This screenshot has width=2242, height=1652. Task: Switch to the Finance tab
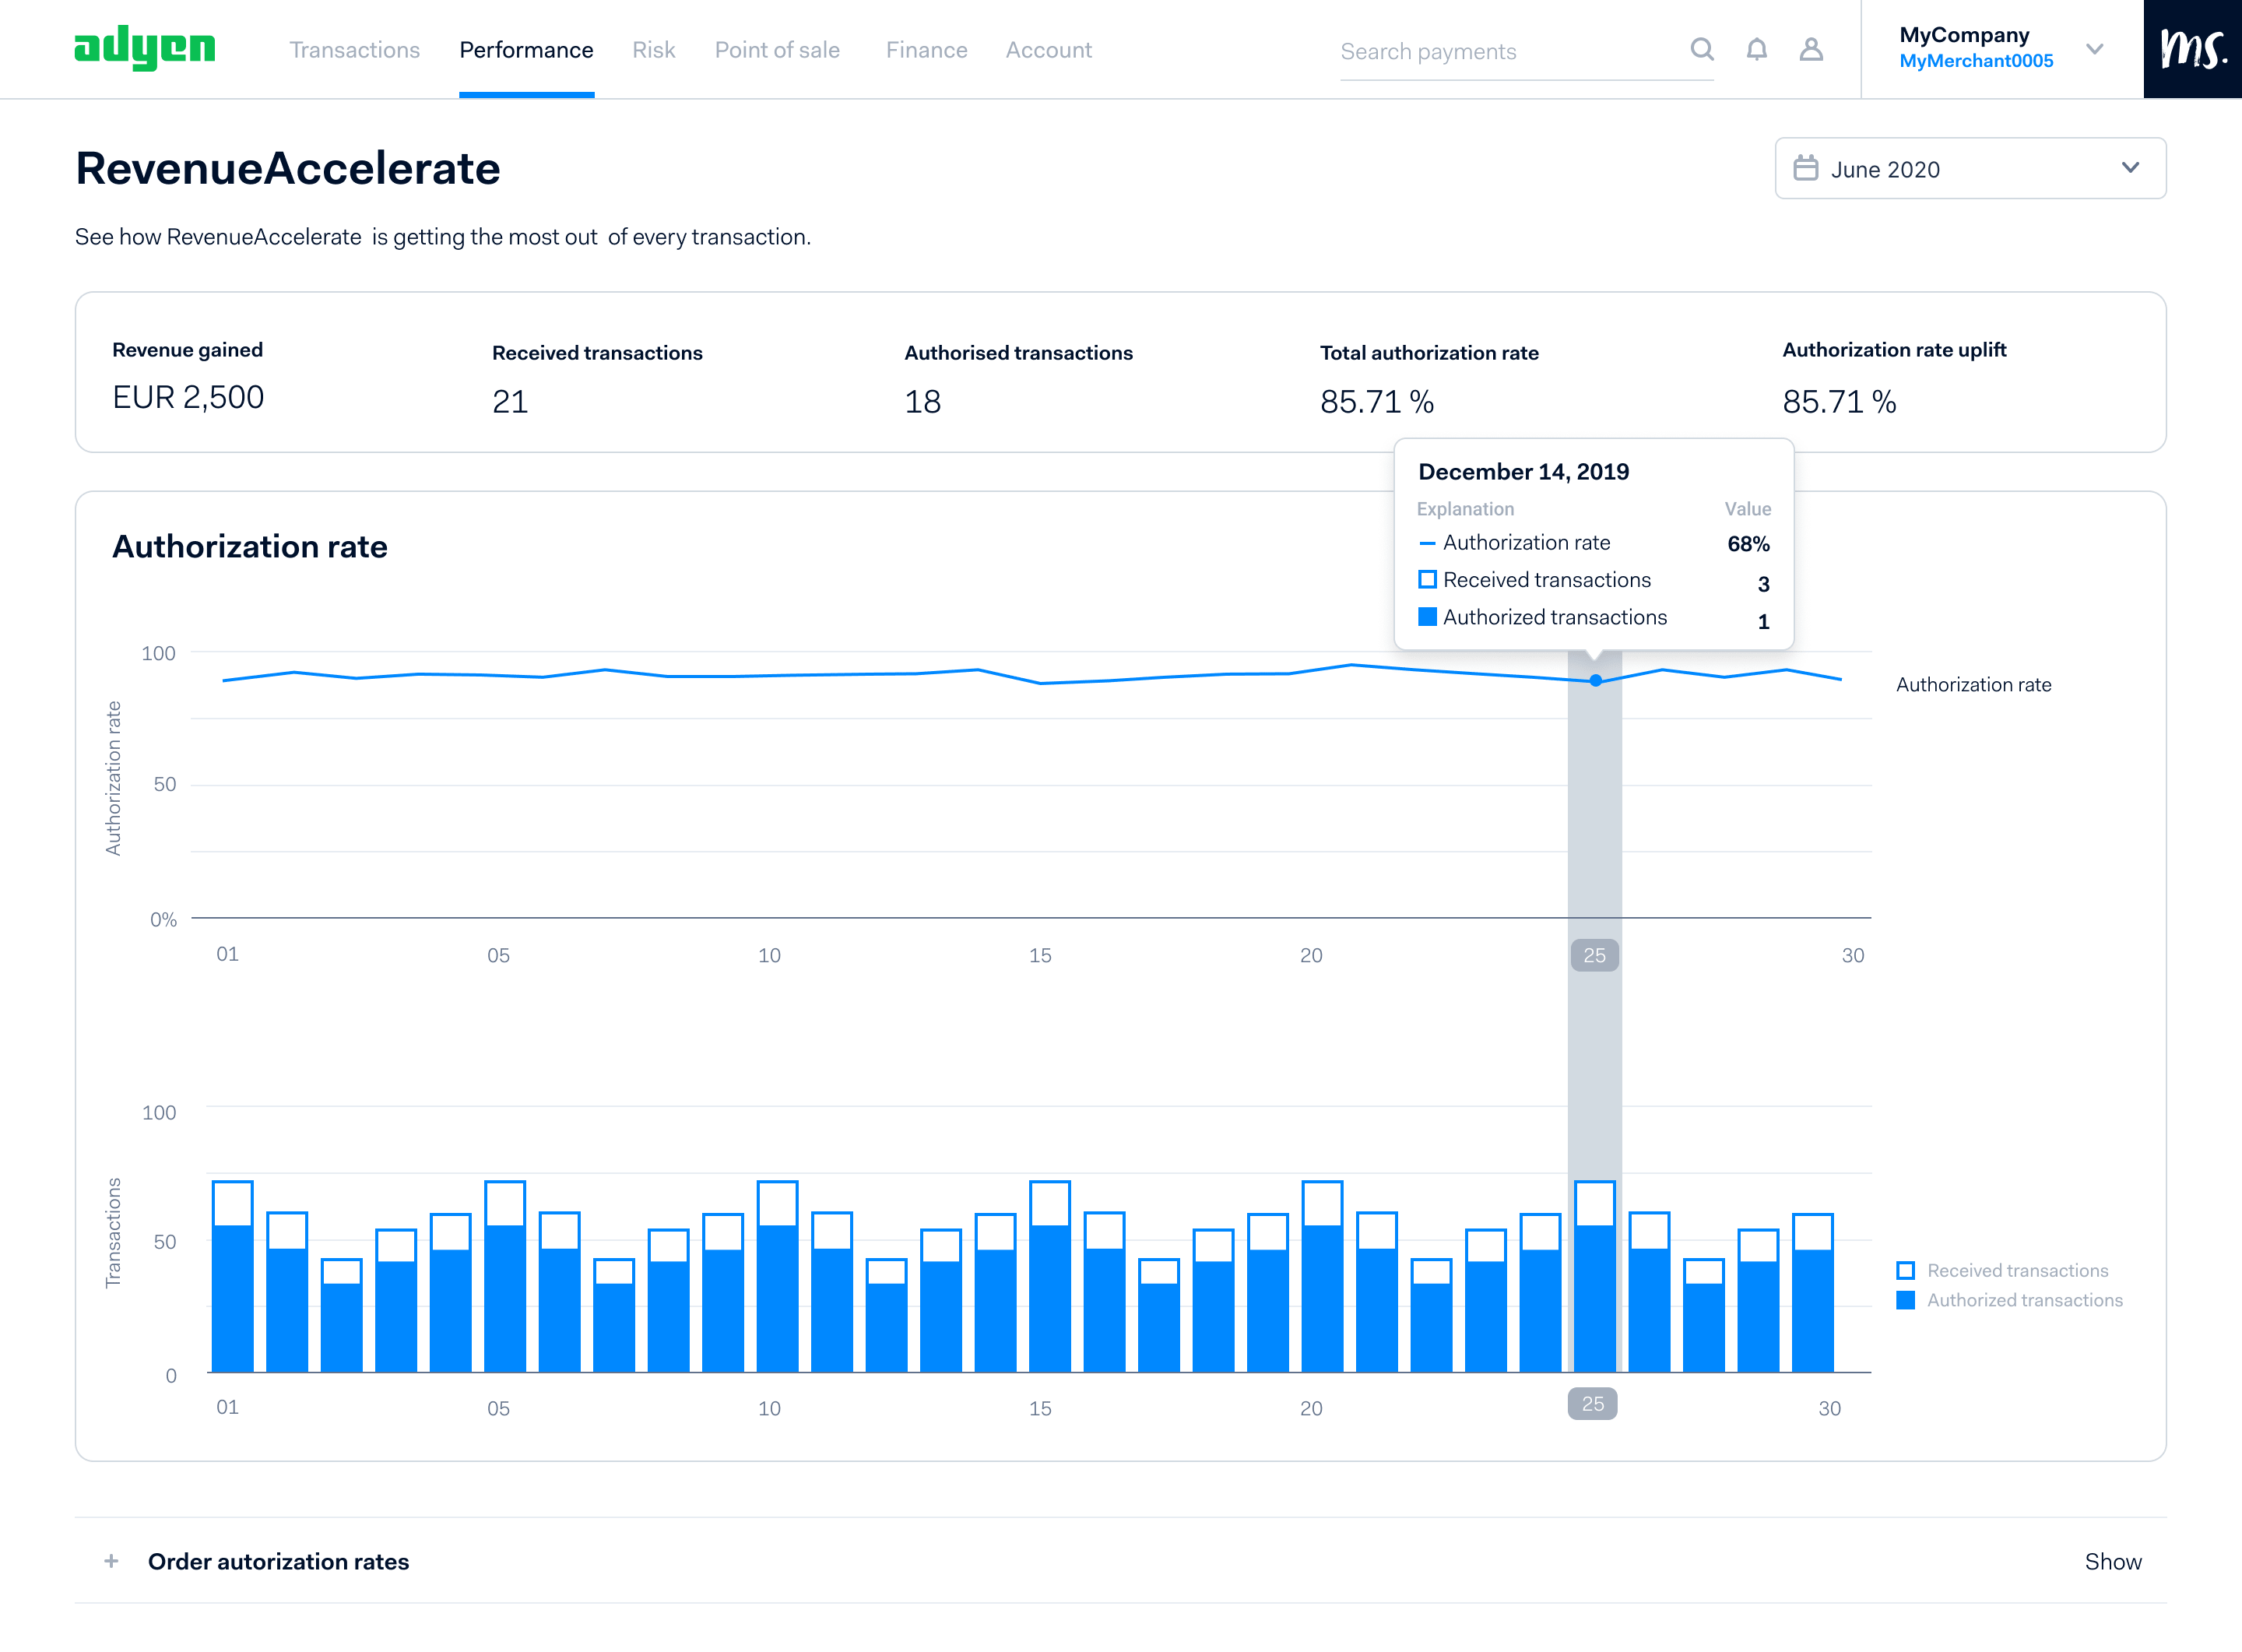(927, 50)
